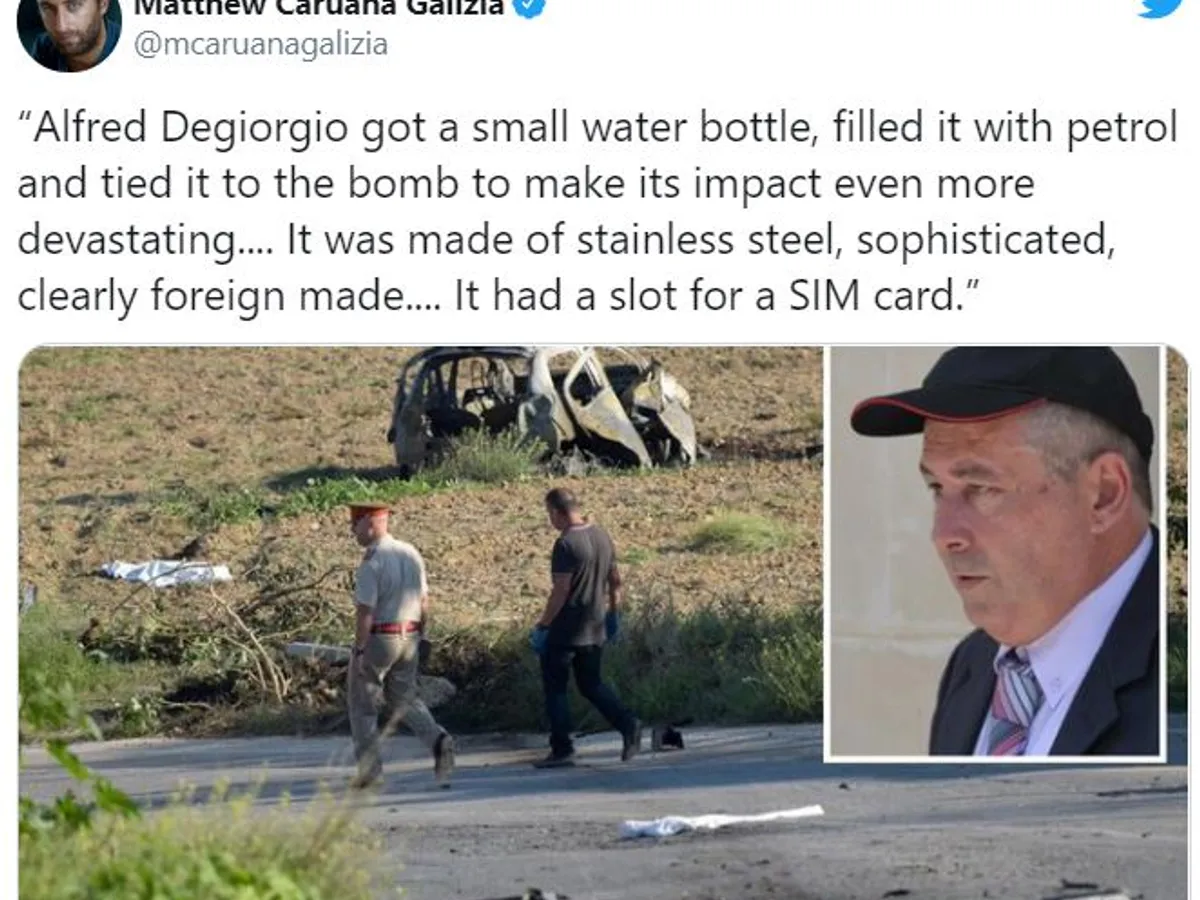This screenshot has height=900, width=1200.
Task: Click the man in dark shirt with gloves
Action: pyautogui.click(x=584, y=627)
